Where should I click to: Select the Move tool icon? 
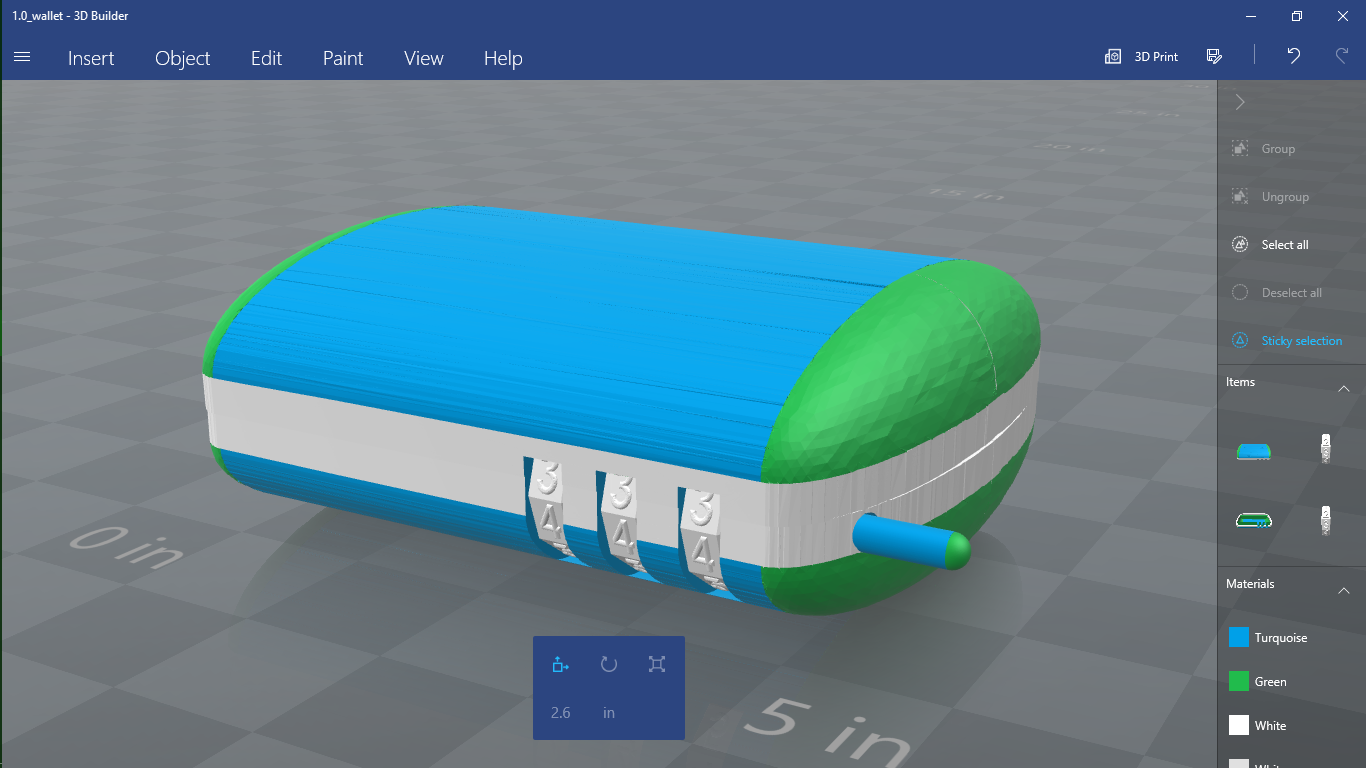[x=561, y=664]
